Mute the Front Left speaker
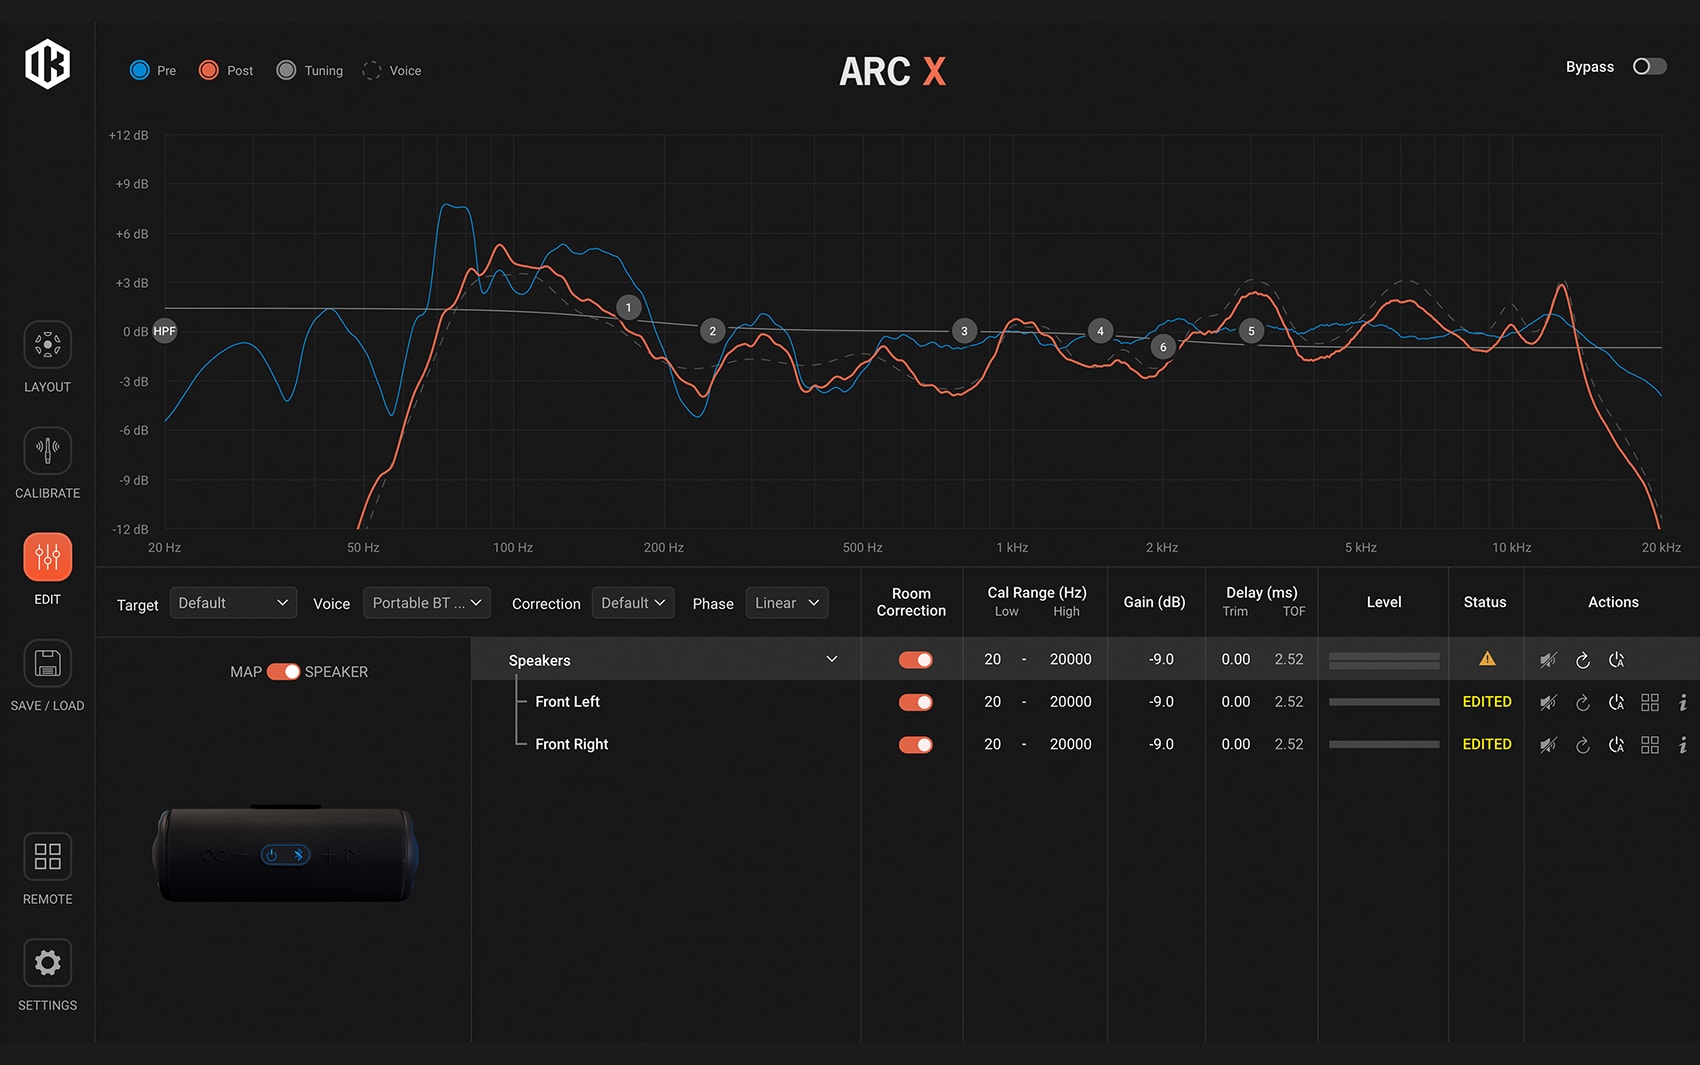 click(1548, 703)
